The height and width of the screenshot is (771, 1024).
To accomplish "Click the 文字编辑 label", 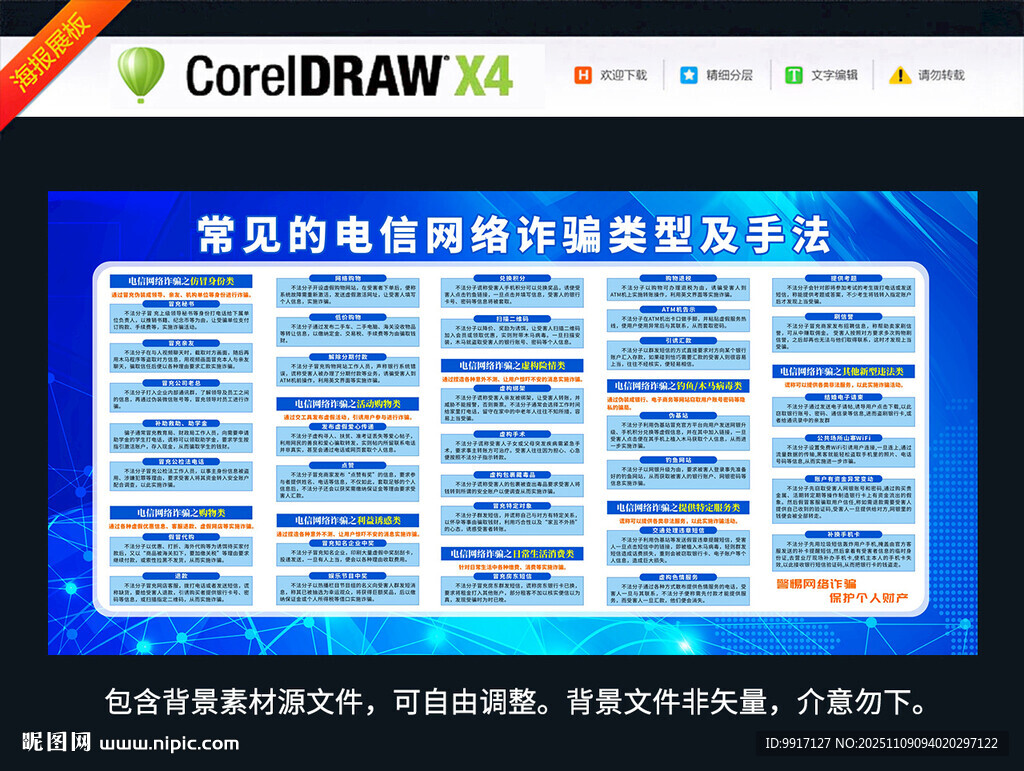I will (834, 75).
